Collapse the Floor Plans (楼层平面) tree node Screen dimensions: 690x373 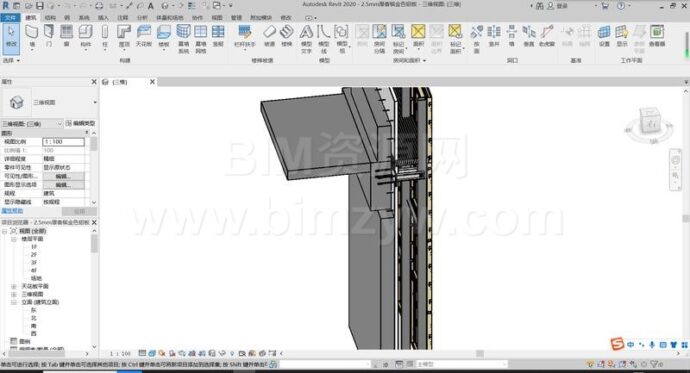pyautogui.click(x=14, y=239)
